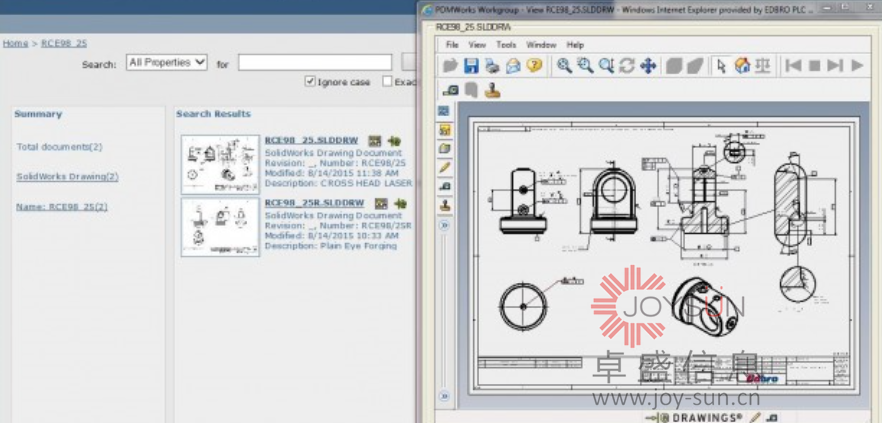Open the RCE98_25.SLDDRW result link
882x423 pixels.
tap(311, 141)
